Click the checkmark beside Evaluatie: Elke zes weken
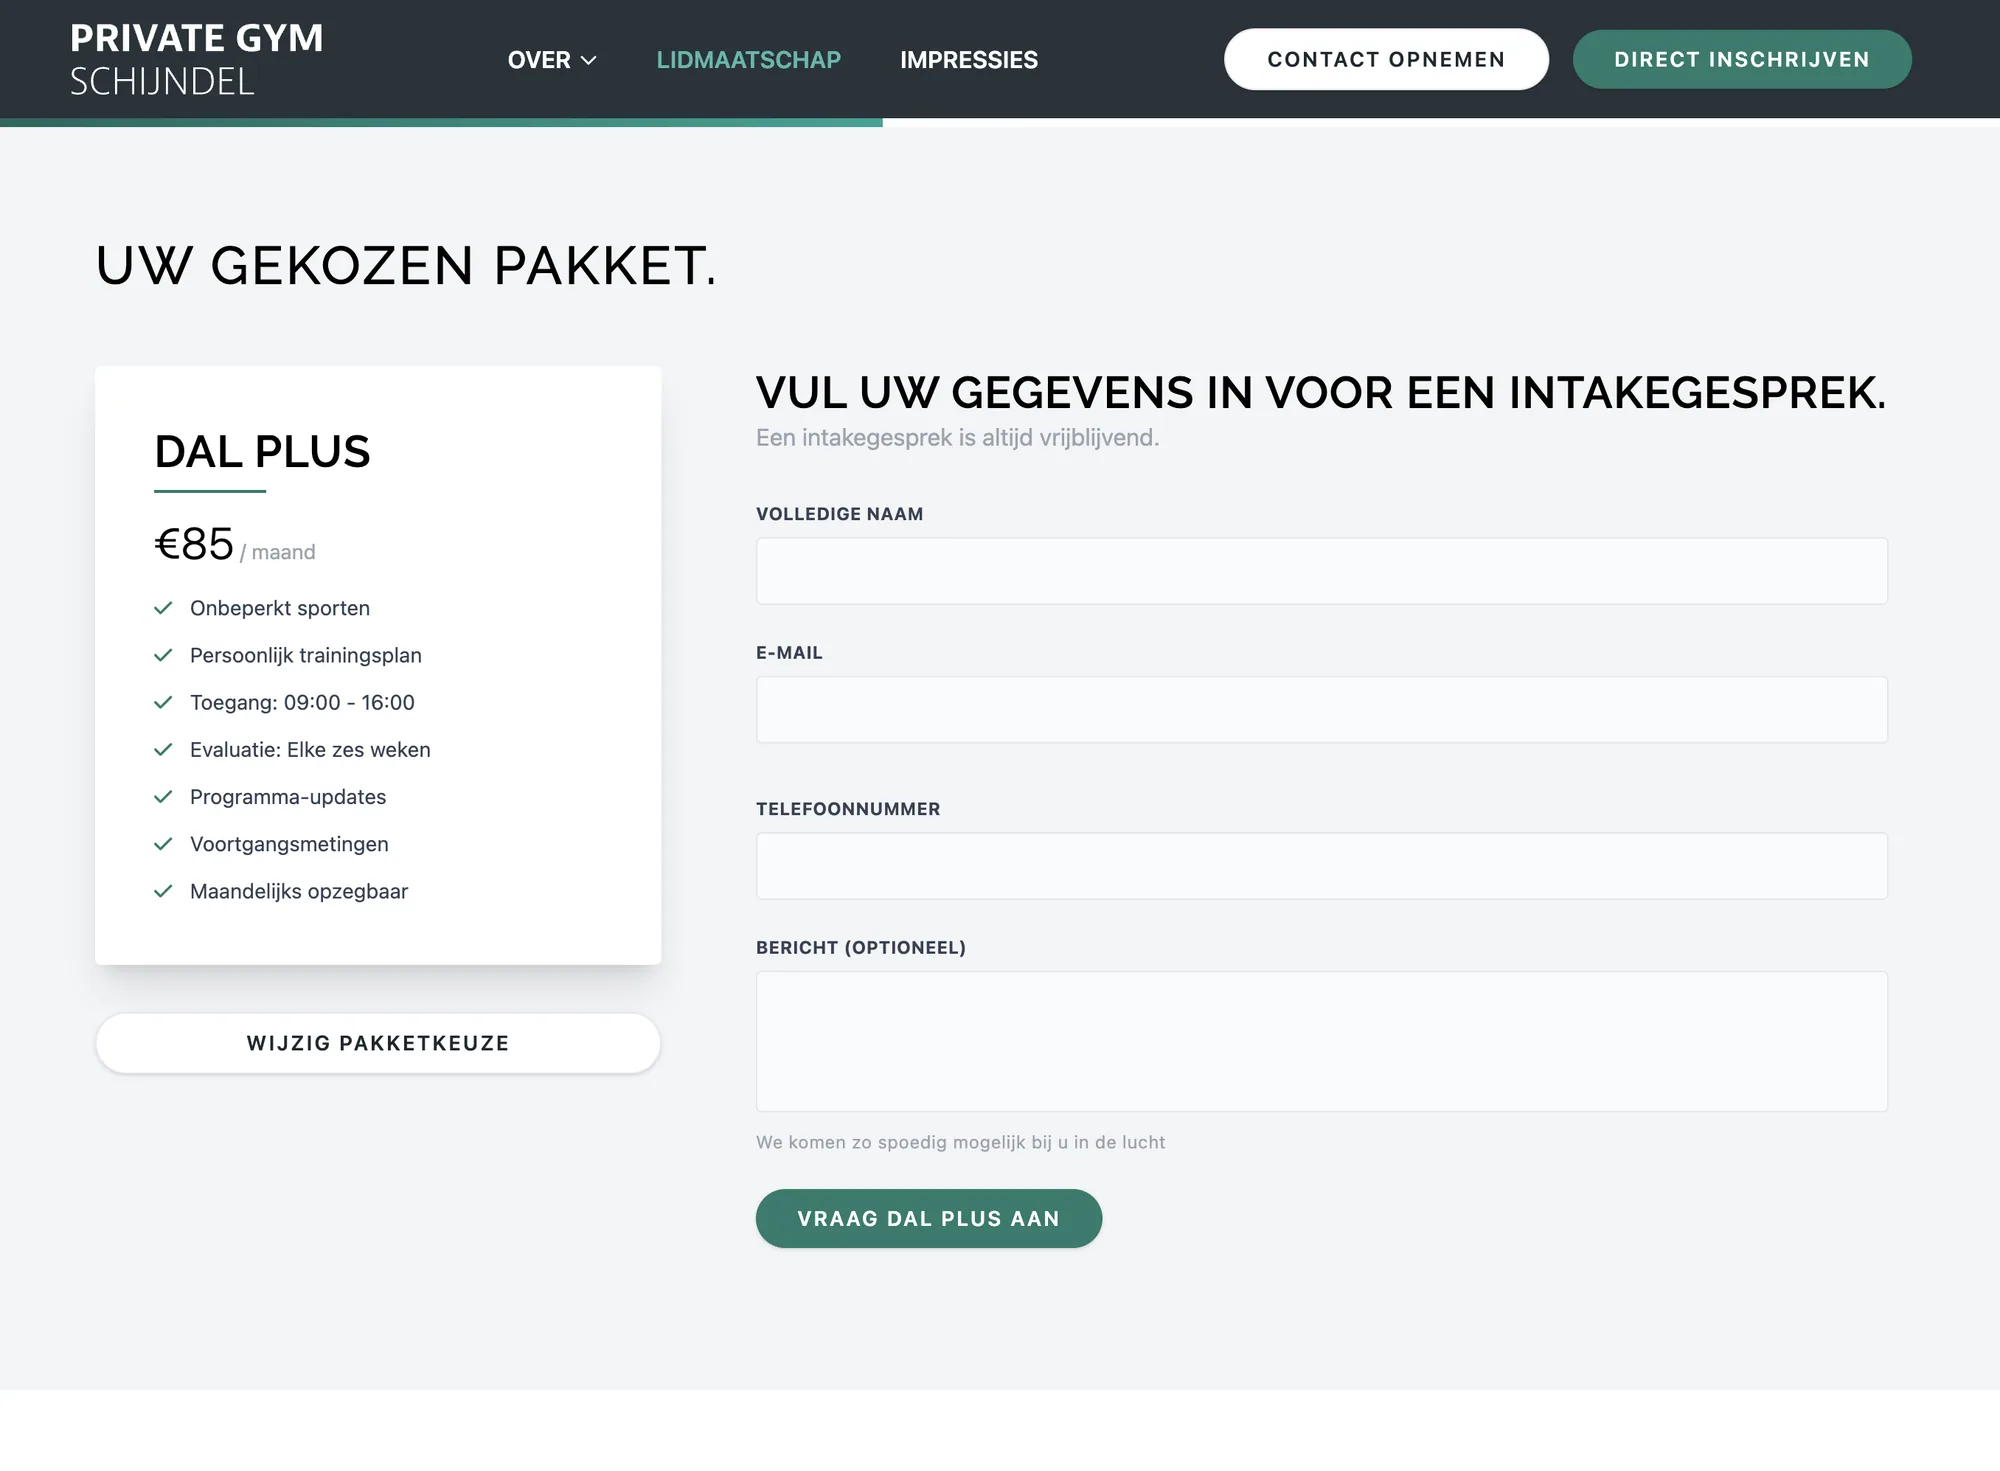2000x1471 pixels. click(x=163, y=749)
